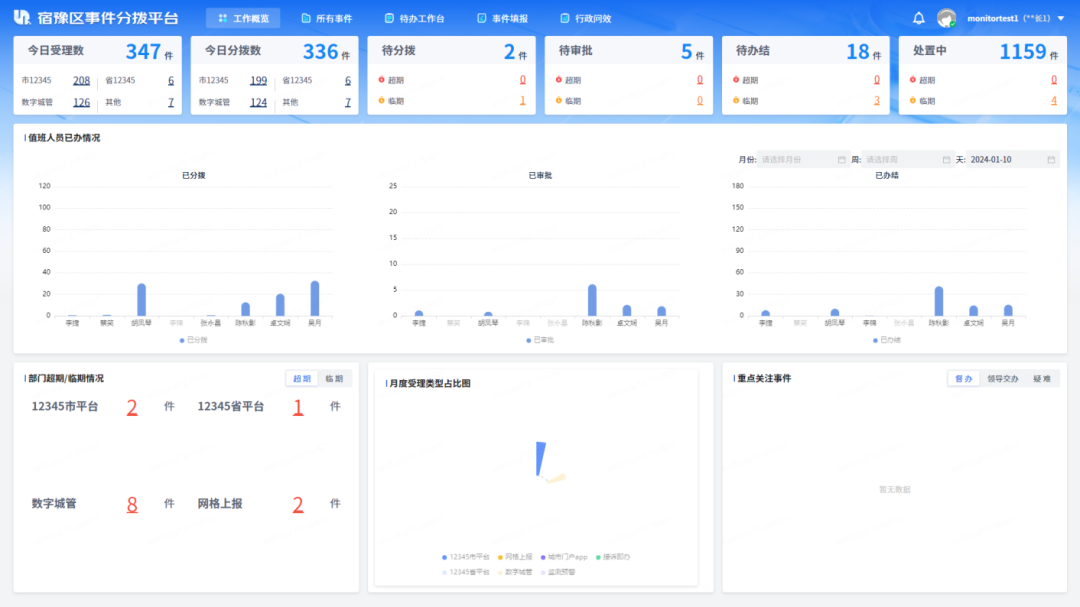Open the user account dropdown arrow
The height and width of the screenshot is (607, 1080).
pyautogui.click(x=1060, y=19)
